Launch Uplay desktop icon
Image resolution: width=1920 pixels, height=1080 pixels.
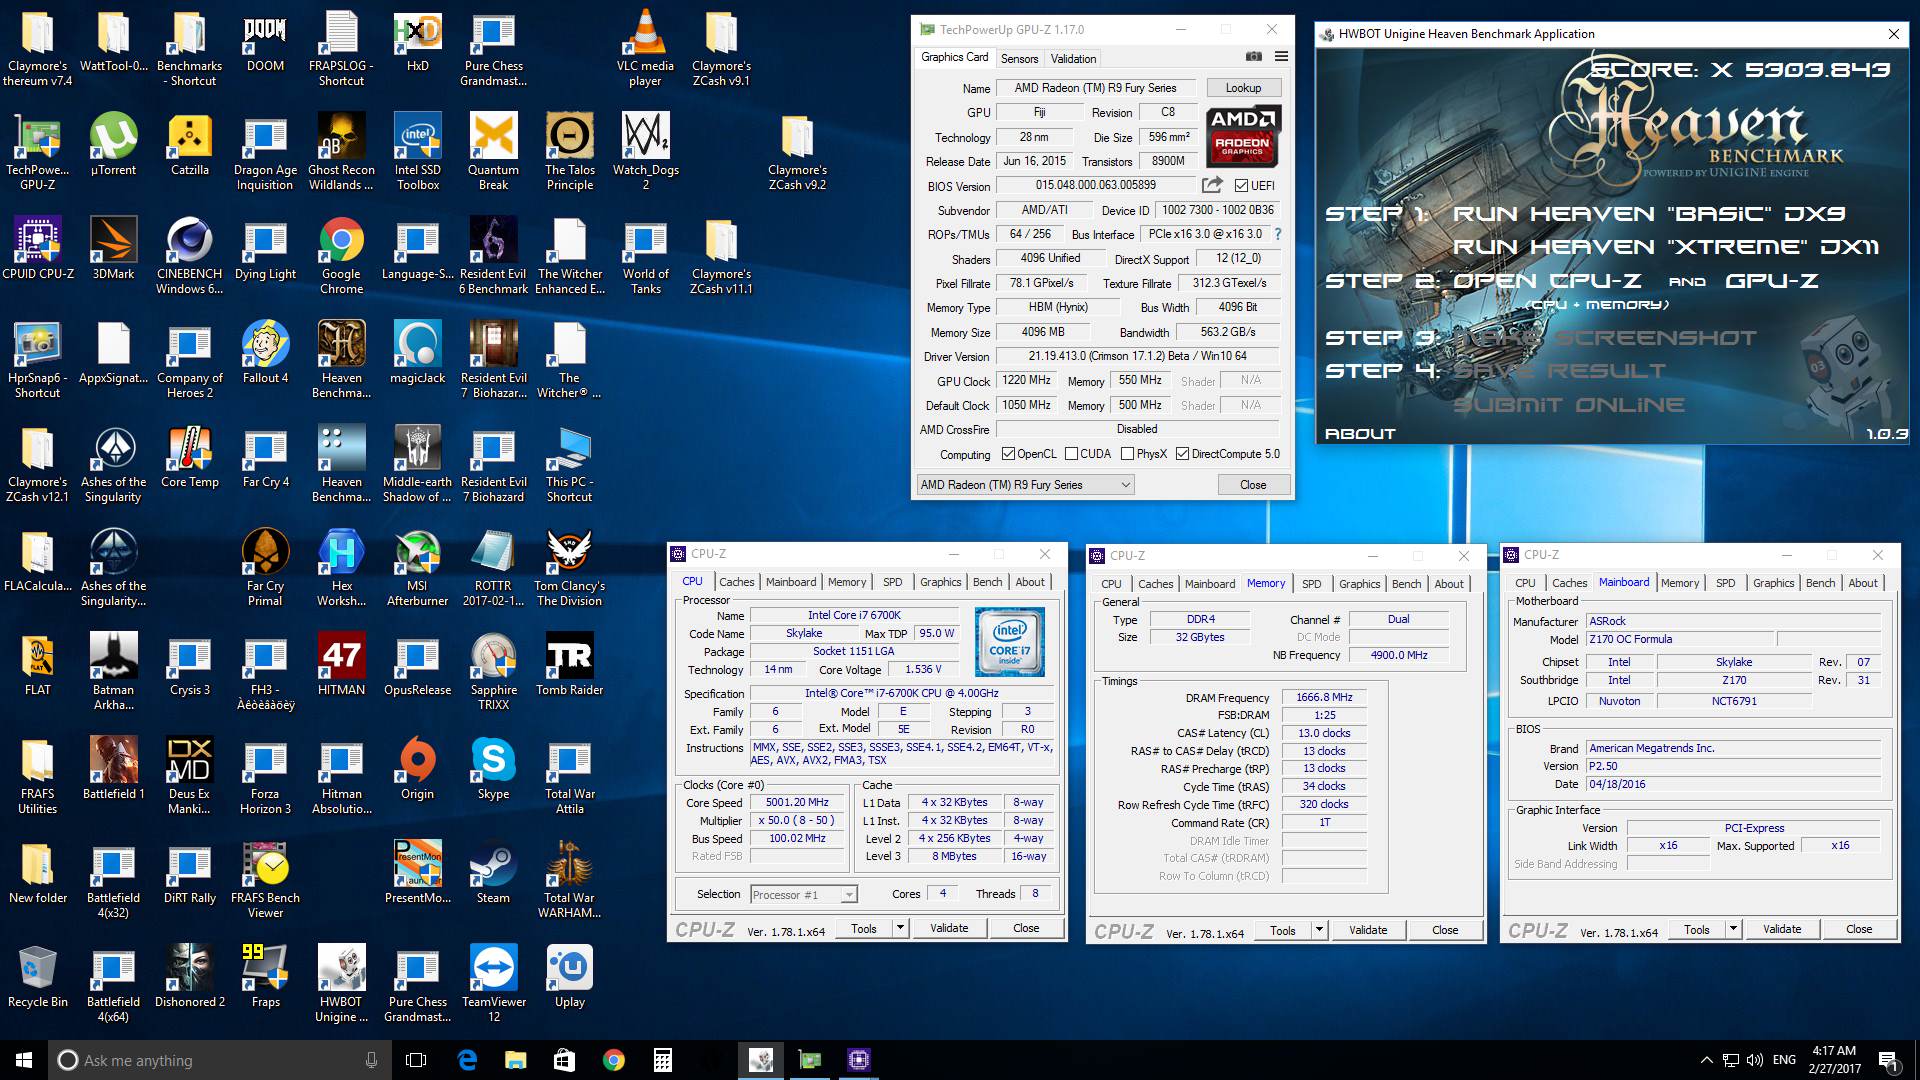[569, 977]
